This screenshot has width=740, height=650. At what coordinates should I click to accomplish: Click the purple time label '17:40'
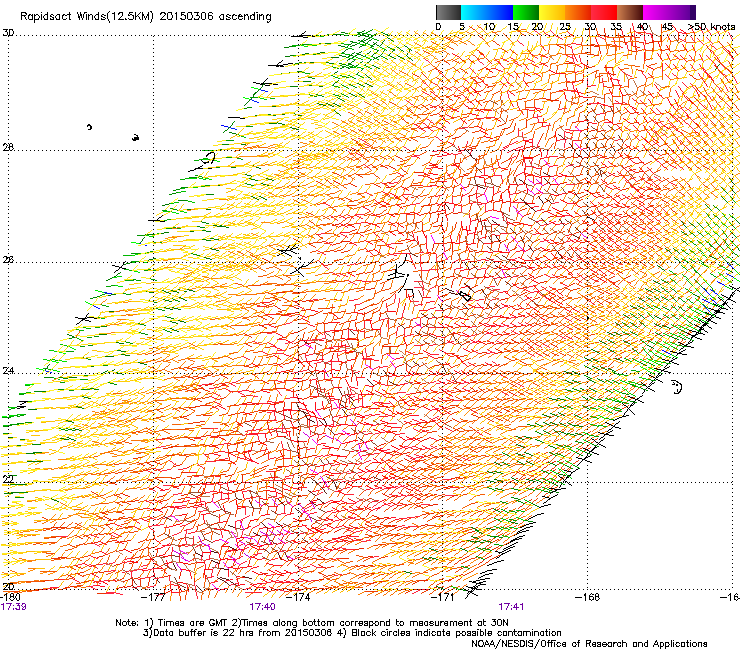click(262, 607)
